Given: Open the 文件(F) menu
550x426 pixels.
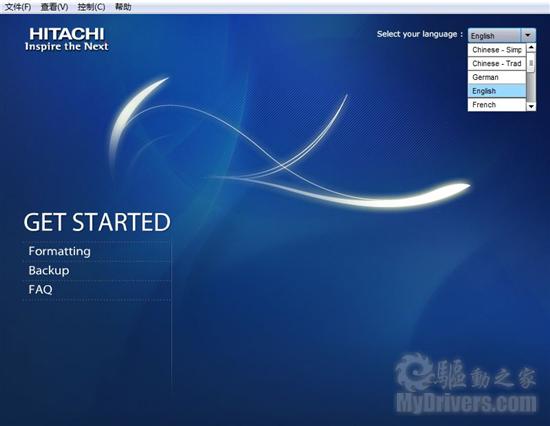Looking at the screenshot, I should [x=18, y=7].
